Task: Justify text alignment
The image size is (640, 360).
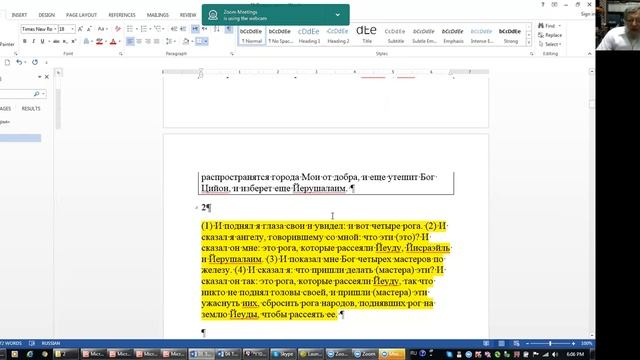Action: [157, 41]
